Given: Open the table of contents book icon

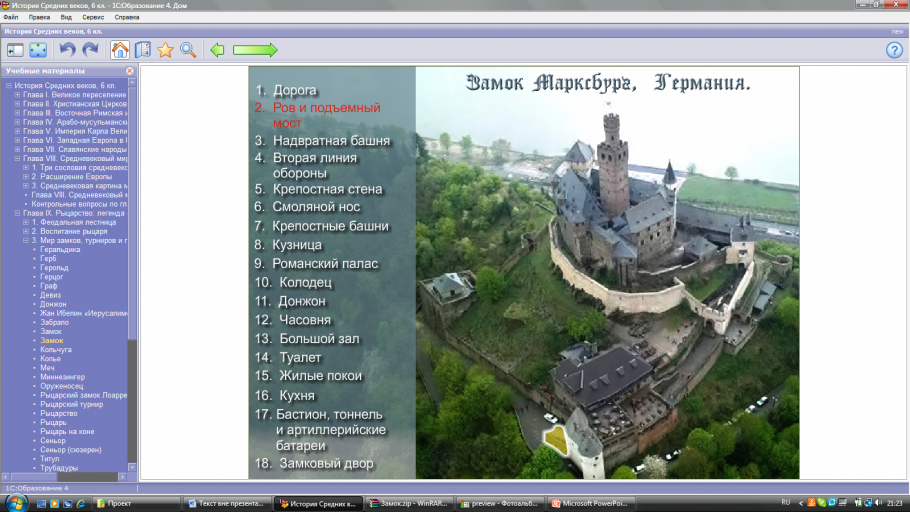Looking at the screenshot, I should [143, 50].
